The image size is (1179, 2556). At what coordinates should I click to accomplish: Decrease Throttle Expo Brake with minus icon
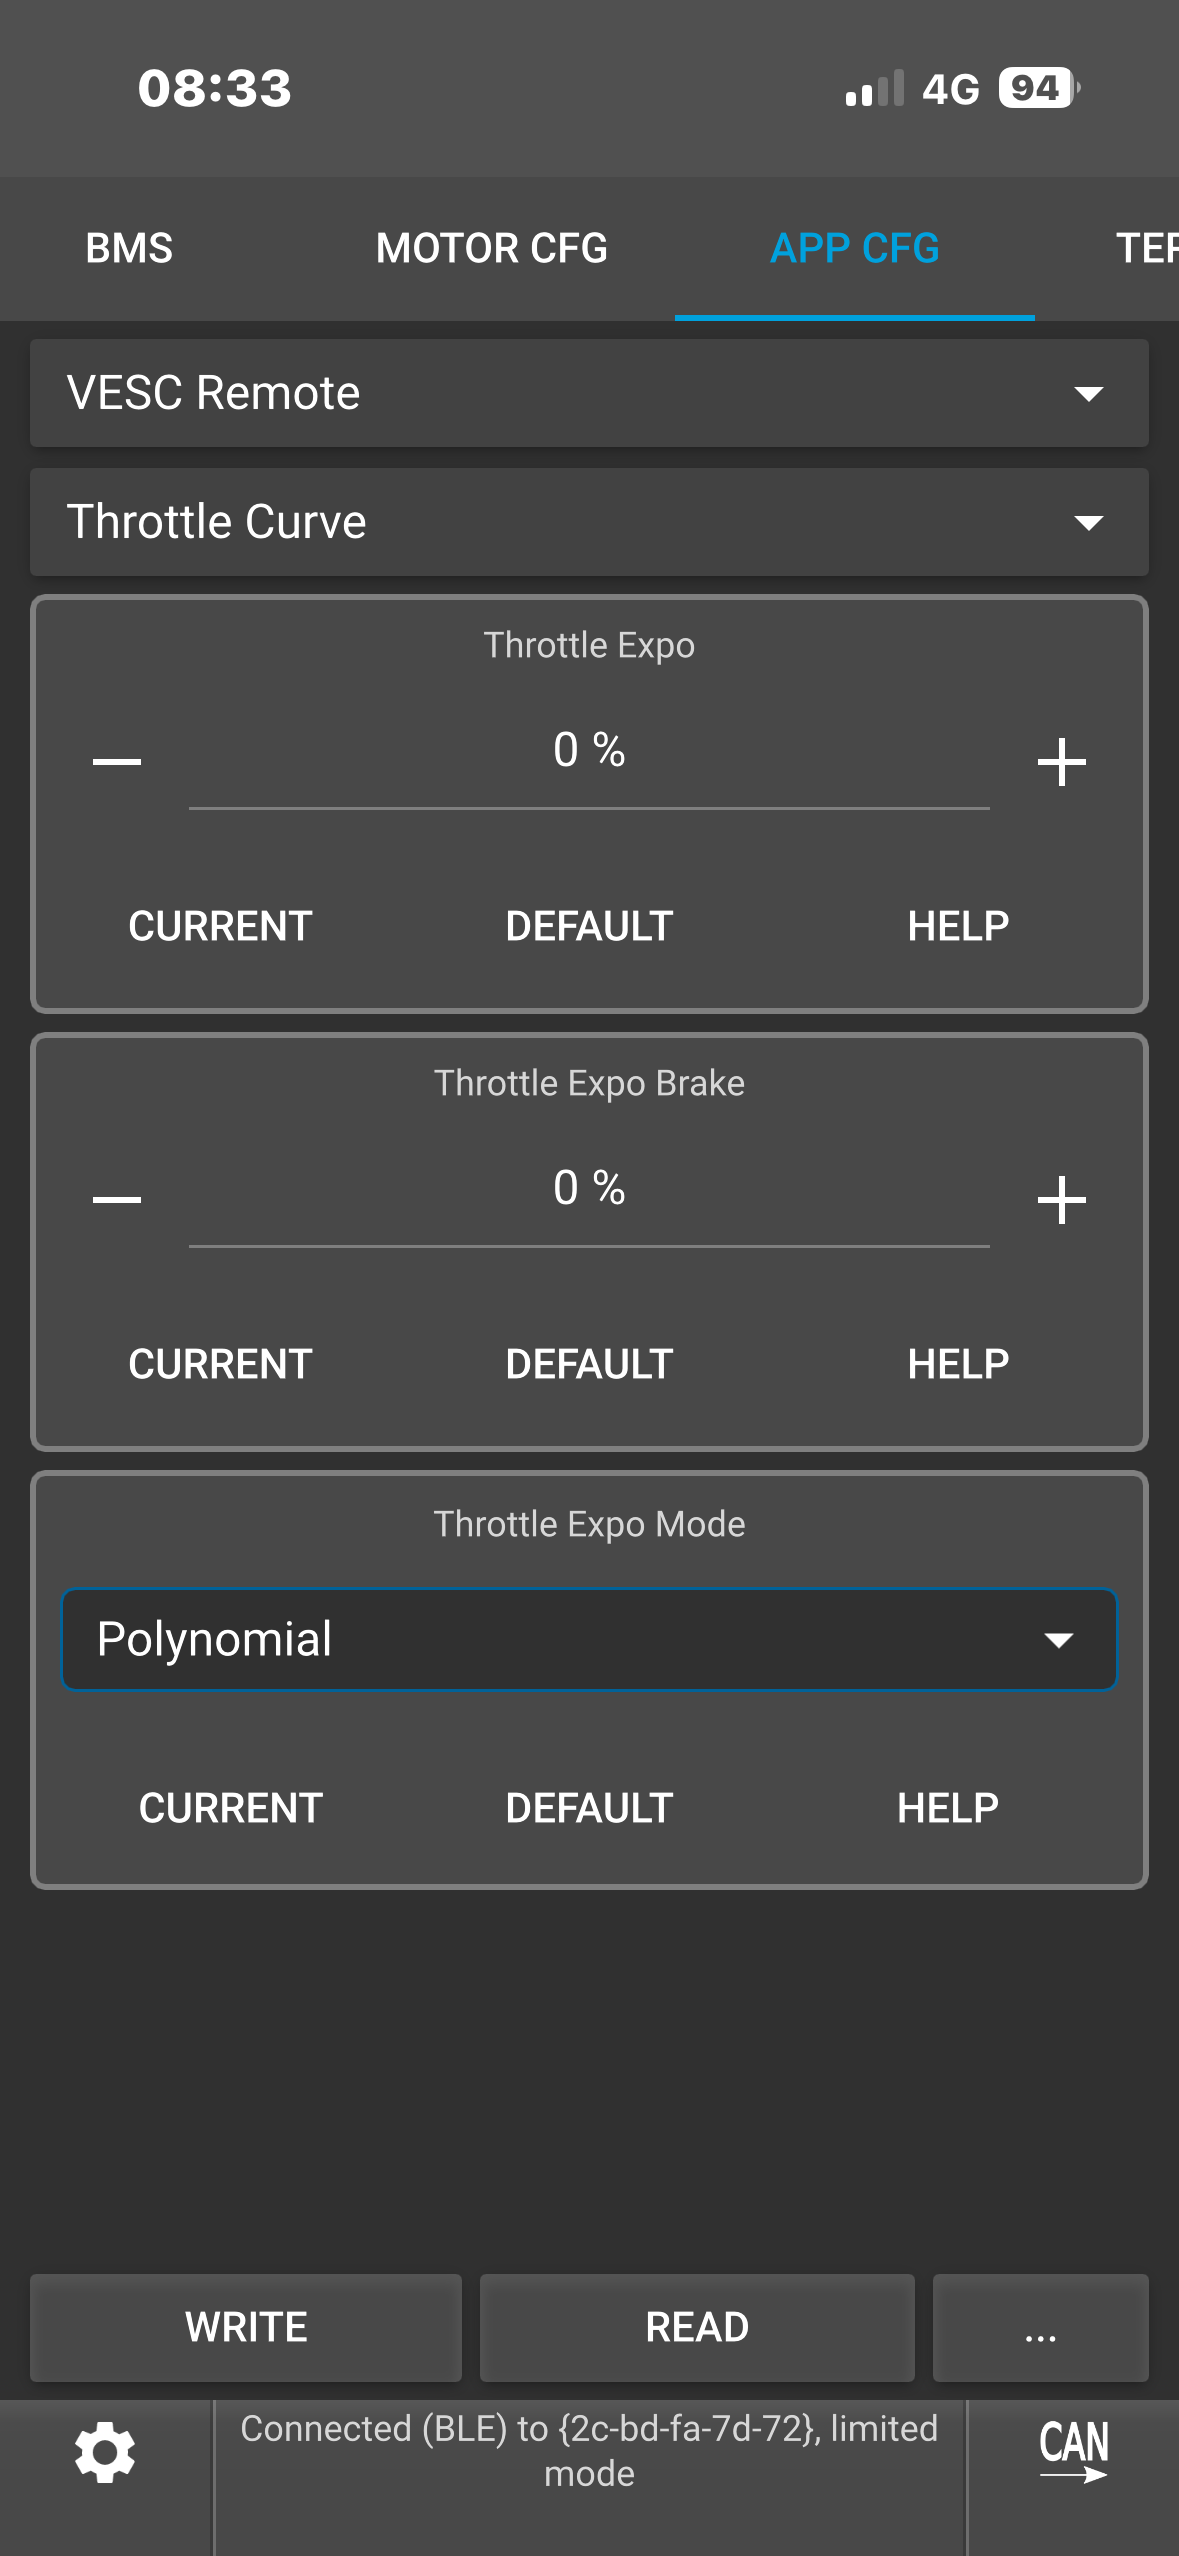(x=117, y=1199)
